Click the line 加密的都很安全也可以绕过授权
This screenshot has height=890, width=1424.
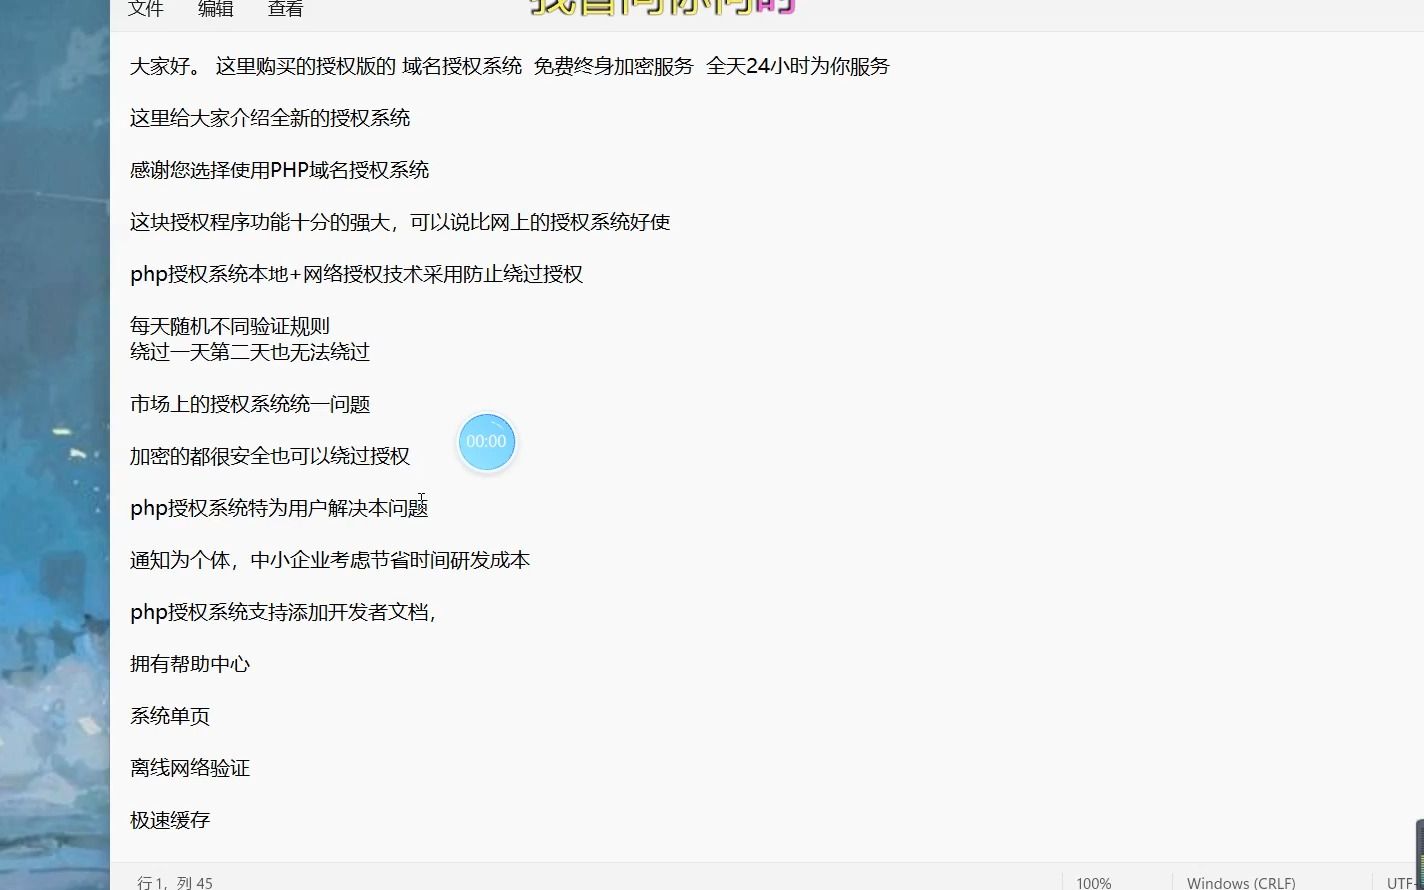tap(270, 456)
